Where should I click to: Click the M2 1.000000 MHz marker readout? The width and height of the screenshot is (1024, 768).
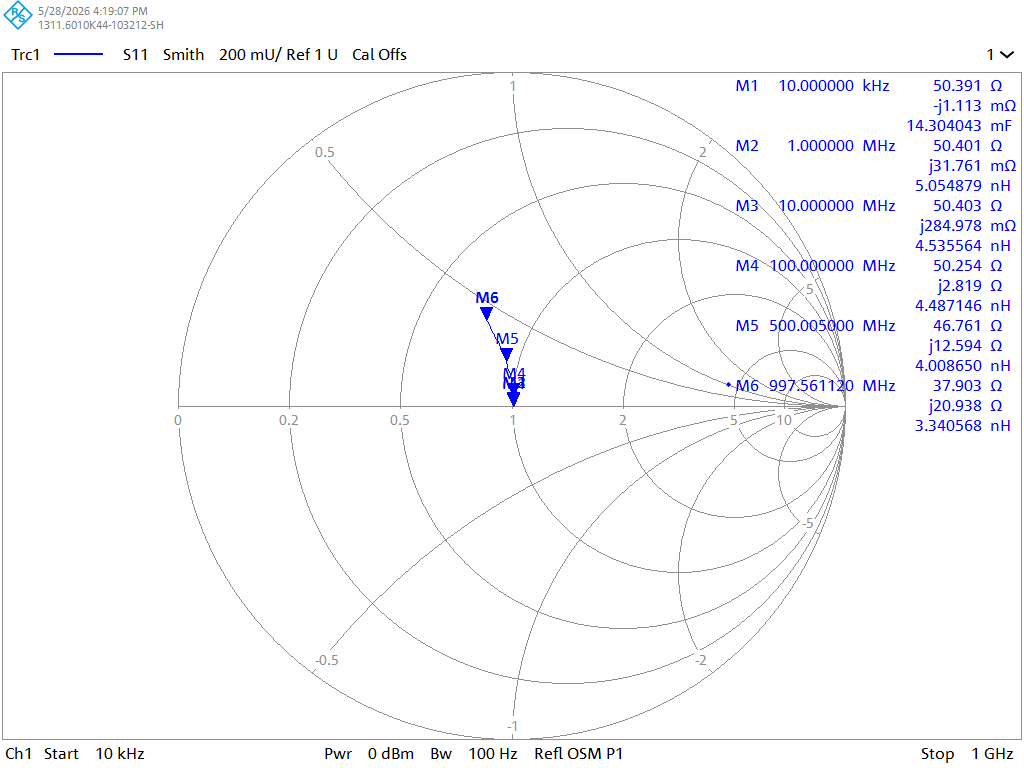click(x=815, y=146)
